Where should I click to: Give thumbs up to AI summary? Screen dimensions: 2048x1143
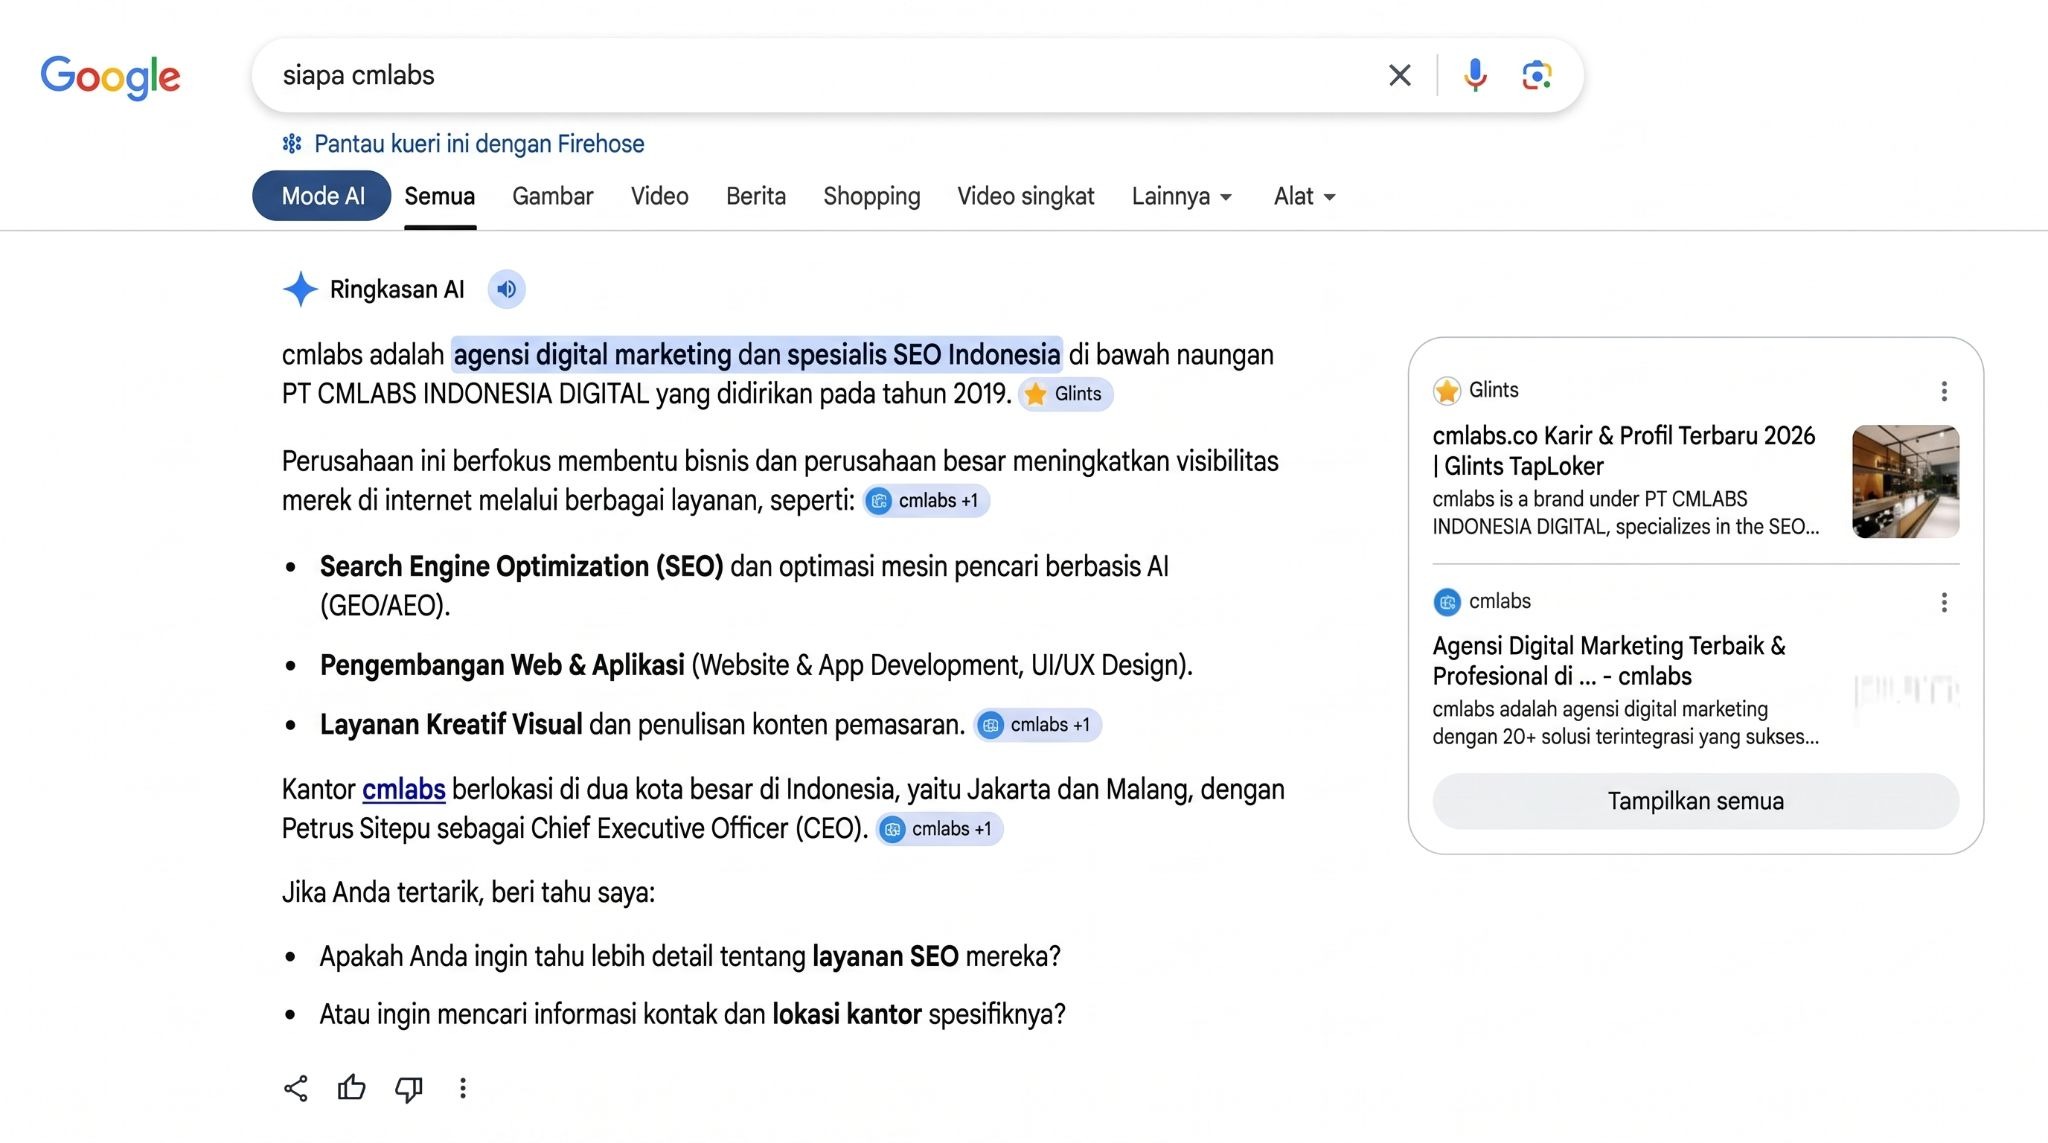coord(351,1088)
